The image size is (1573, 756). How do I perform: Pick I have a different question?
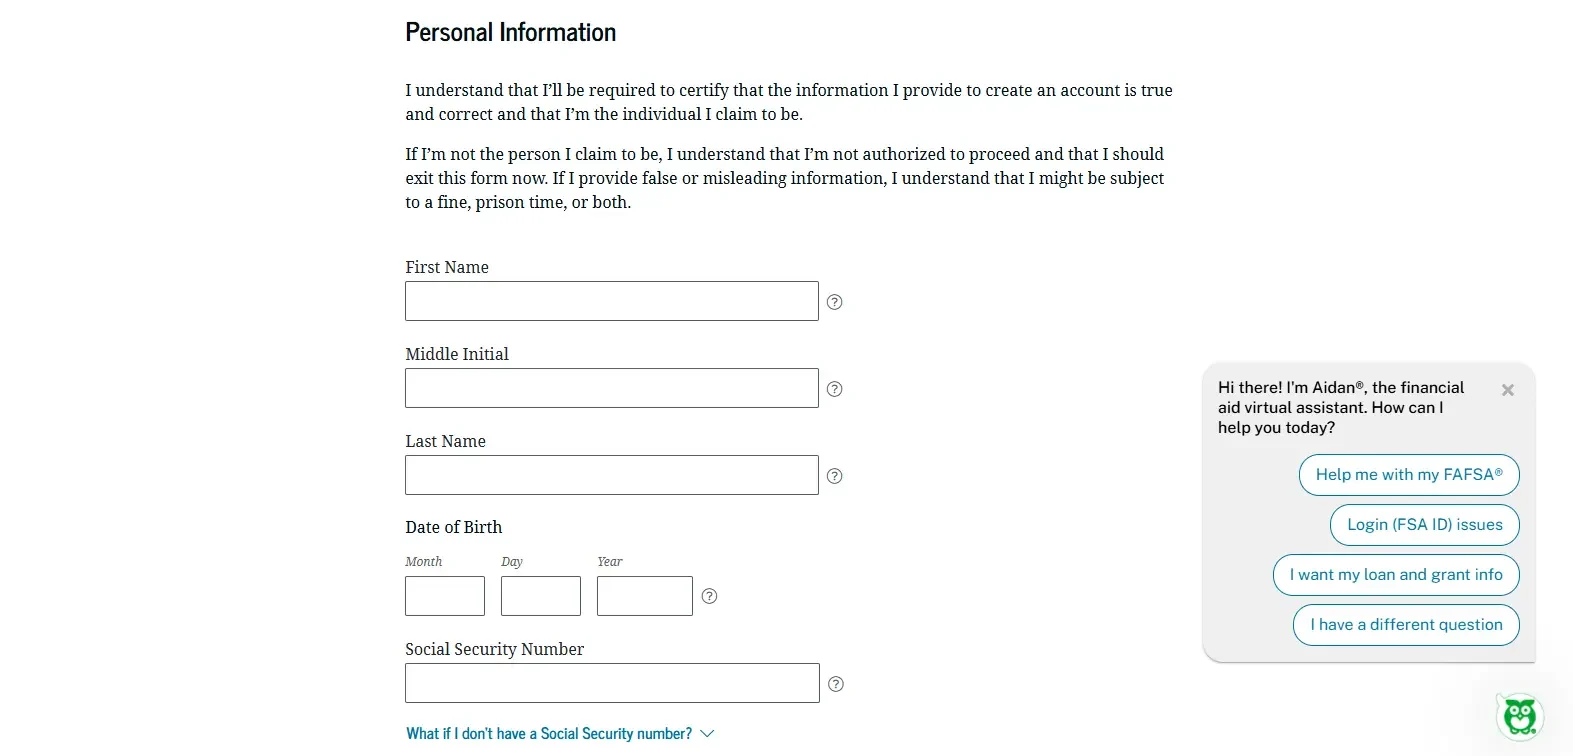click(x=1406, y=625)
